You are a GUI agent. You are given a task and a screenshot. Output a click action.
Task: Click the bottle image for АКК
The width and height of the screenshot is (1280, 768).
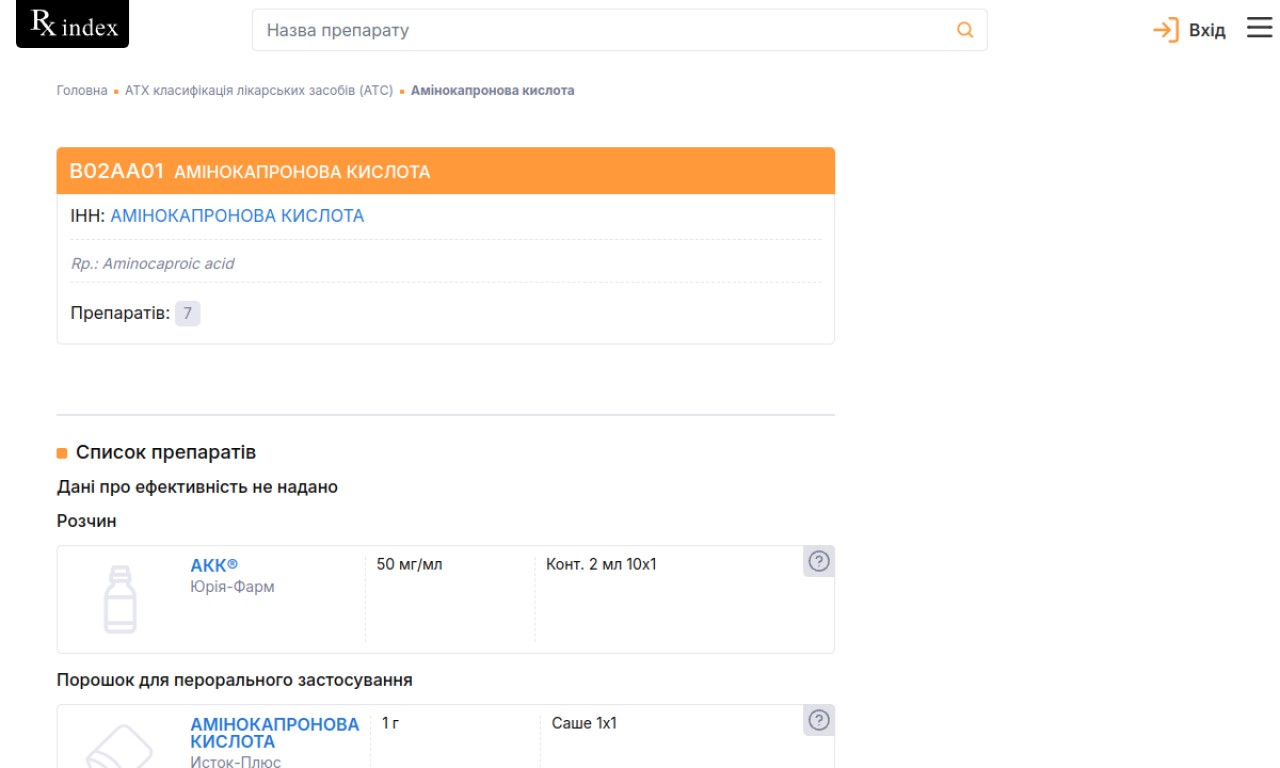click(x=120, y=599)
